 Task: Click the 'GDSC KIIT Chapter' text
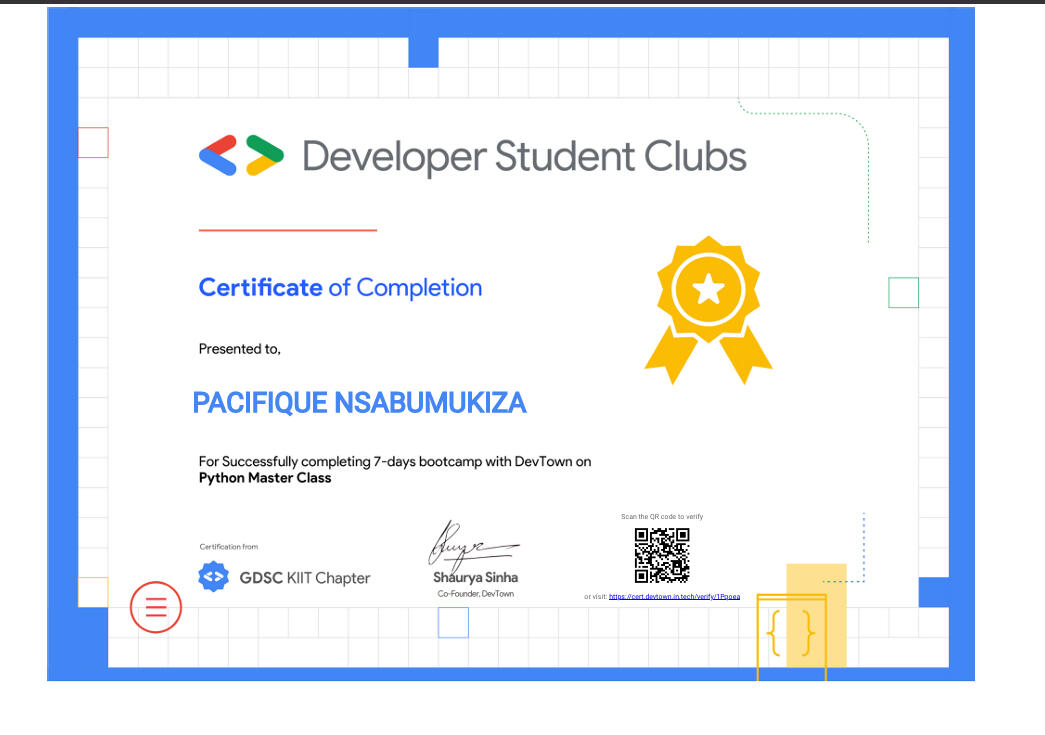(305, 578)
